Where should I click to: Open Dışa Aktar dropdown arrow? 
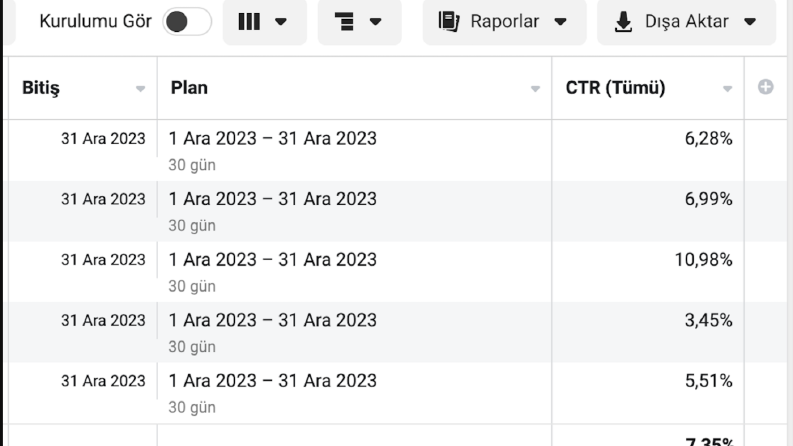[x=750, y=22]
